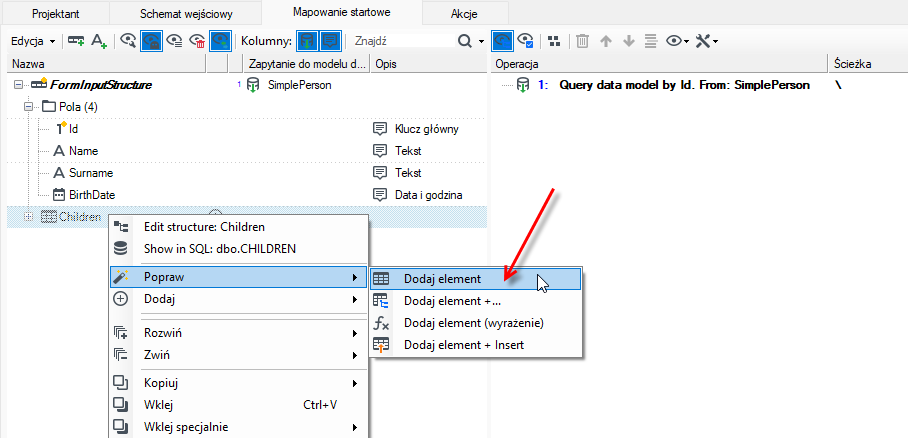
Task: Expand the Children tree node
Action: 27,217
